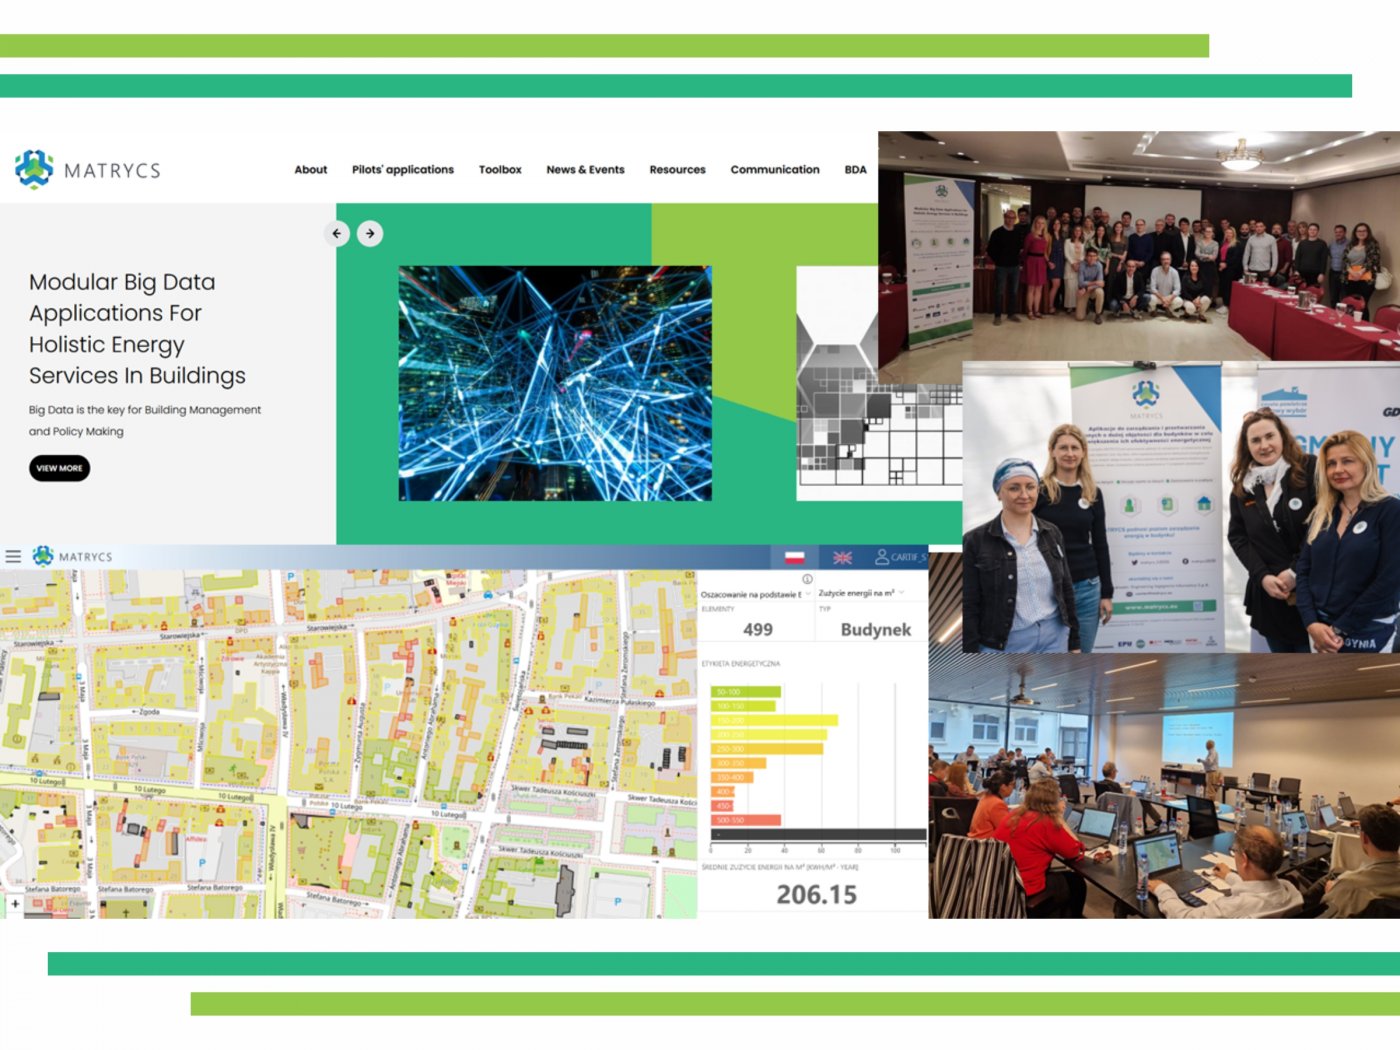Click the Big Data is the key subtitle
1400x1050 pixels.
click(145, 421)
